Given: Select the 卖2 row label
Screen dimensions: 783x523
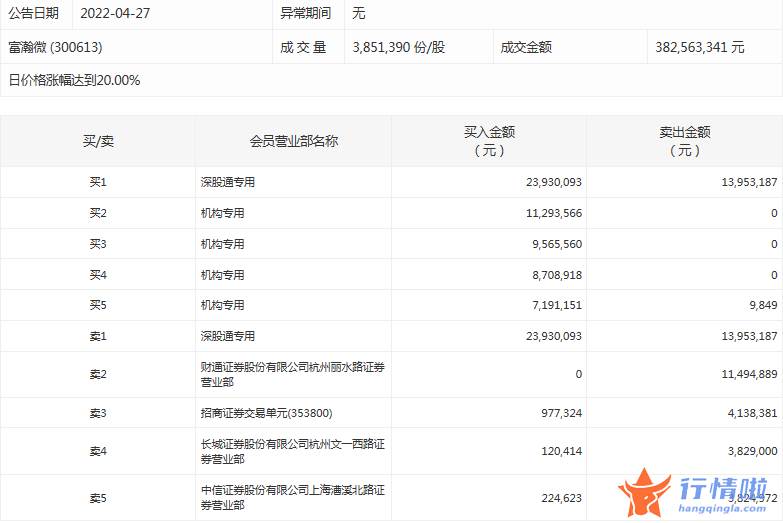Looking at the screenshot, I should pos(98,374).
